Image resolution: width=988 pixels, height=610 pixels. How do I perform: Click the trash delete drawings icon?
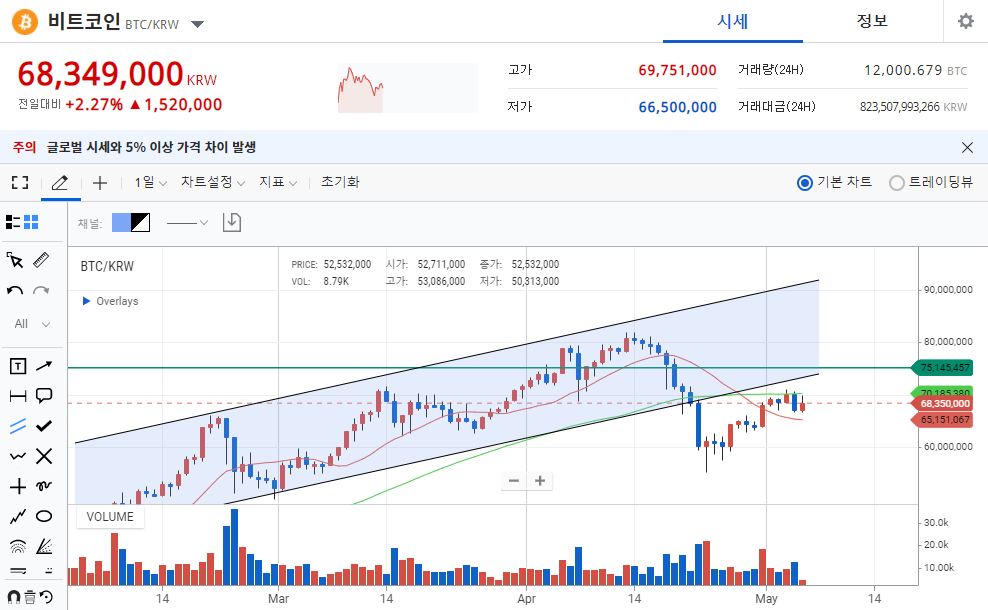(x=30, y=597)
